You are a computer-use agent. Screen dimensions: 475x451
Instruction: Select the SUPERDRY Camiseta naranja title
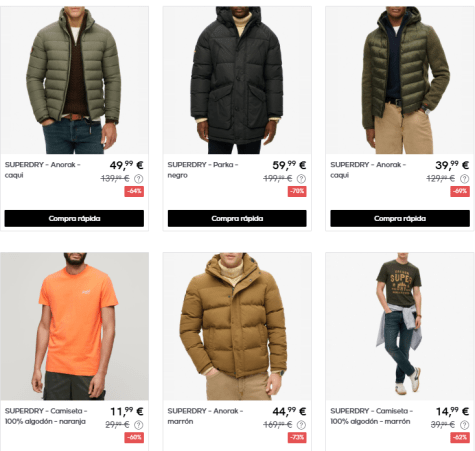[x=46, y=416]
